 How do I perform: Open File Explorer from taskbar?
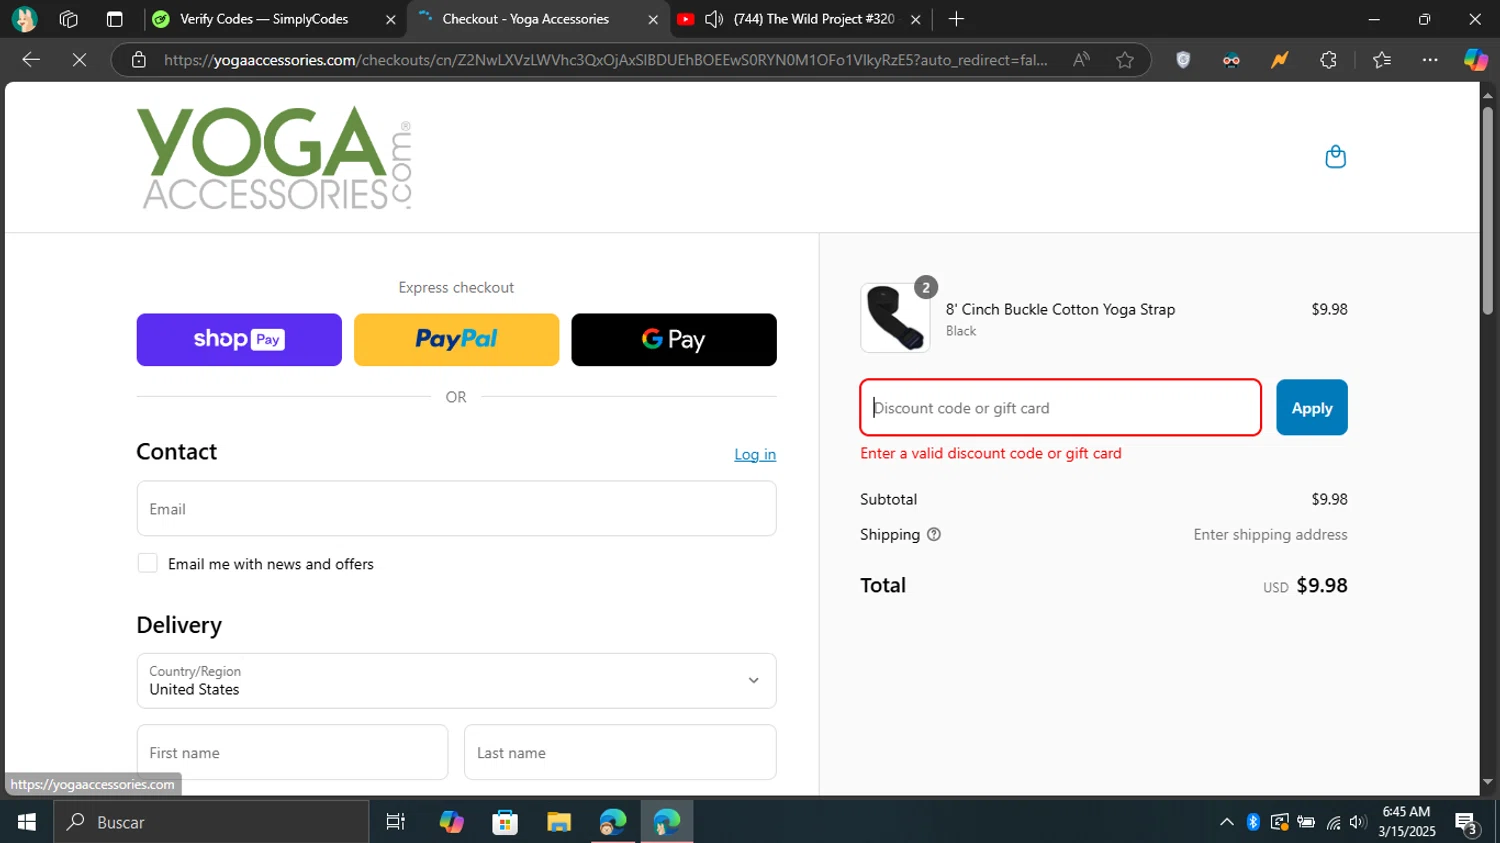coord(559,822)
